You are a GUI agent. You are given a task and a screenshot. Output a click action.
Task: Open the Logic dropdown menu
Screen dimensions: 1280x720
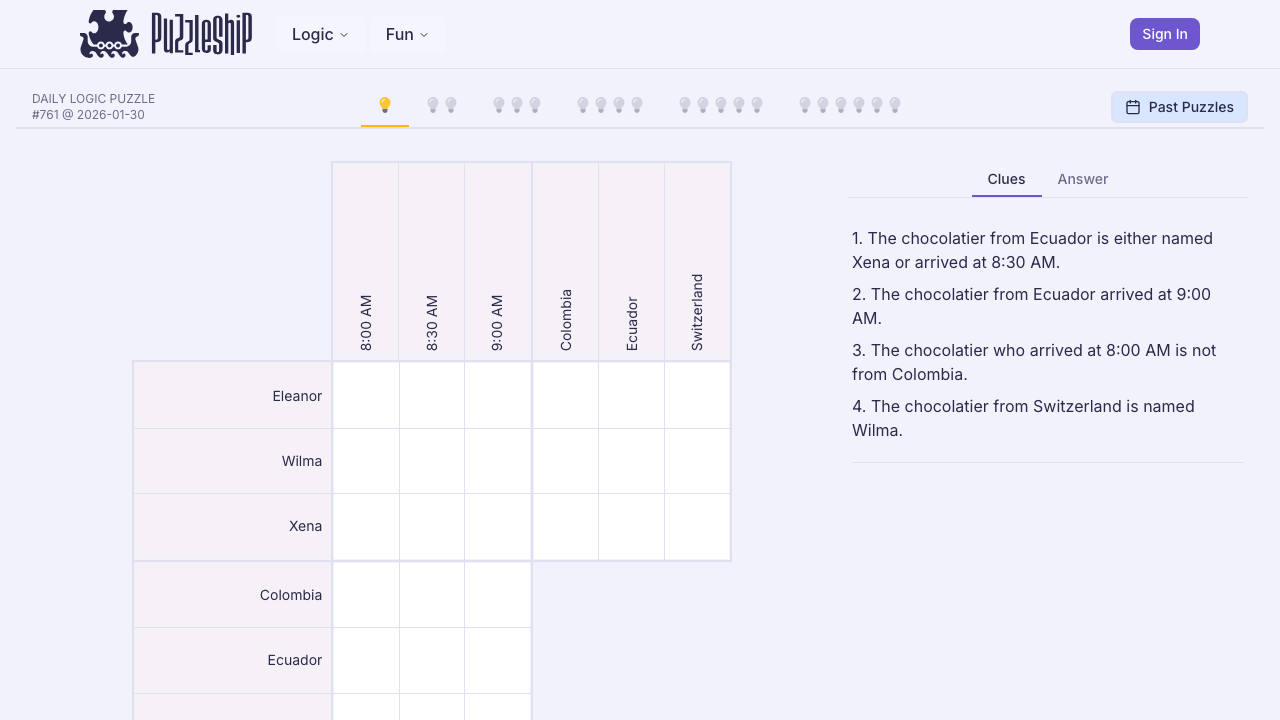click(320, 34)
